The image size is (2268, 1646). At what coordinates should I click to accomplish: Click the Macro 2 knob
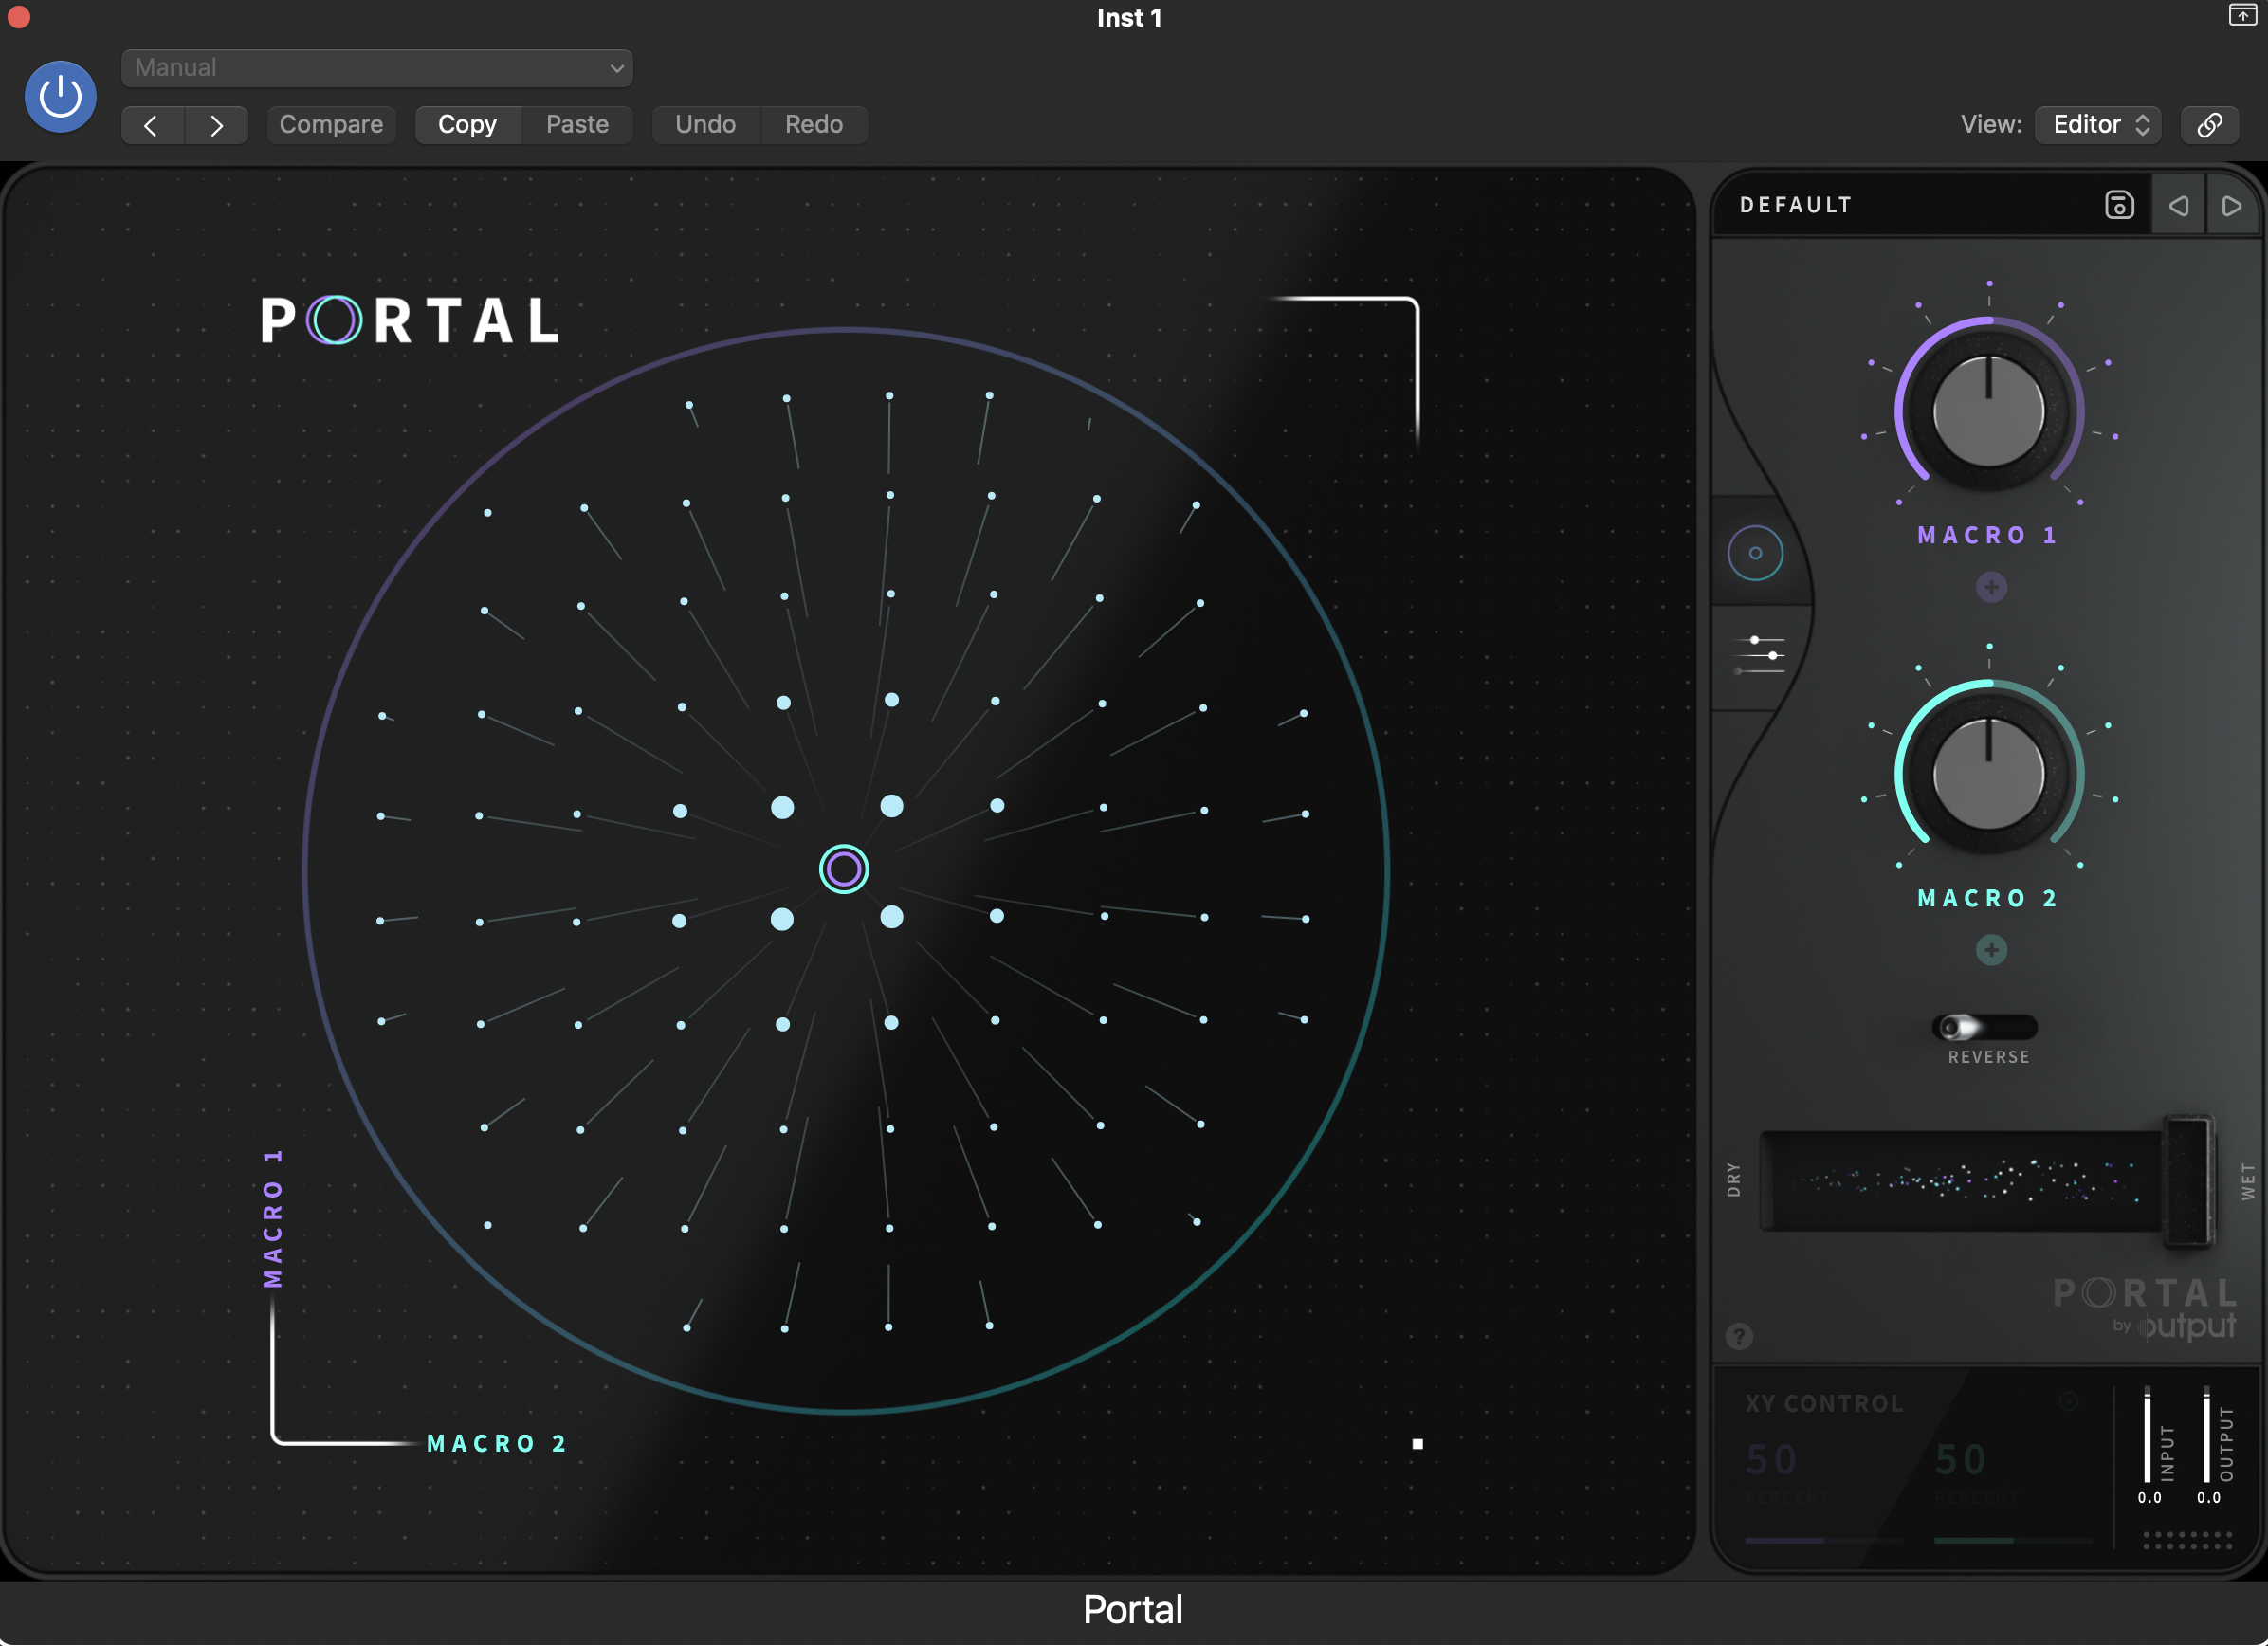point(1988,773)
